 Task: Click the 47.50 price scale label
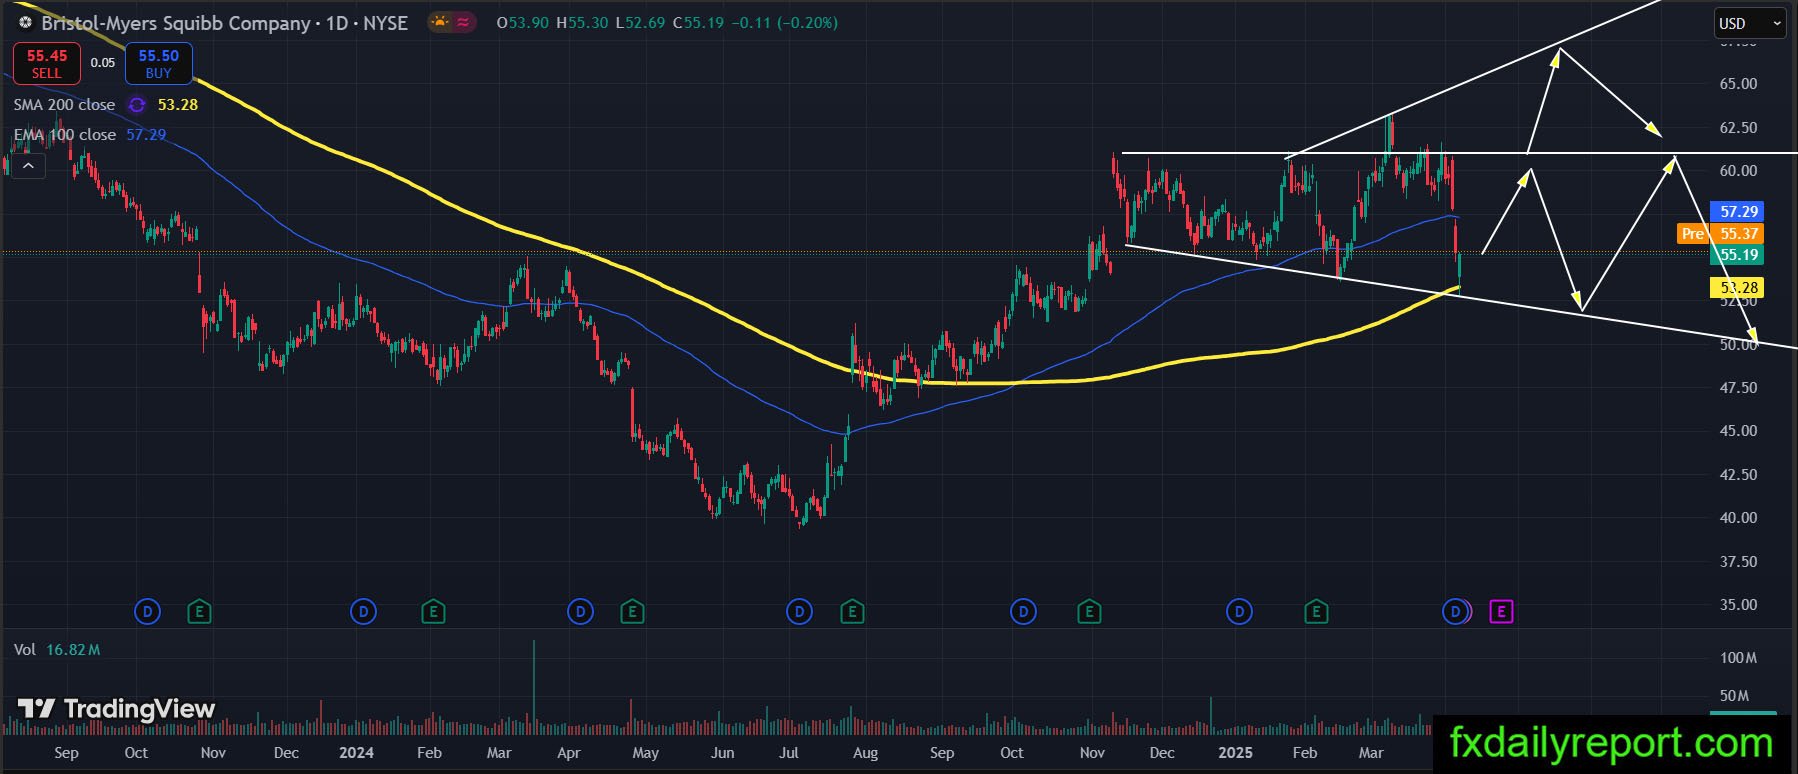tap(1738, 388)
